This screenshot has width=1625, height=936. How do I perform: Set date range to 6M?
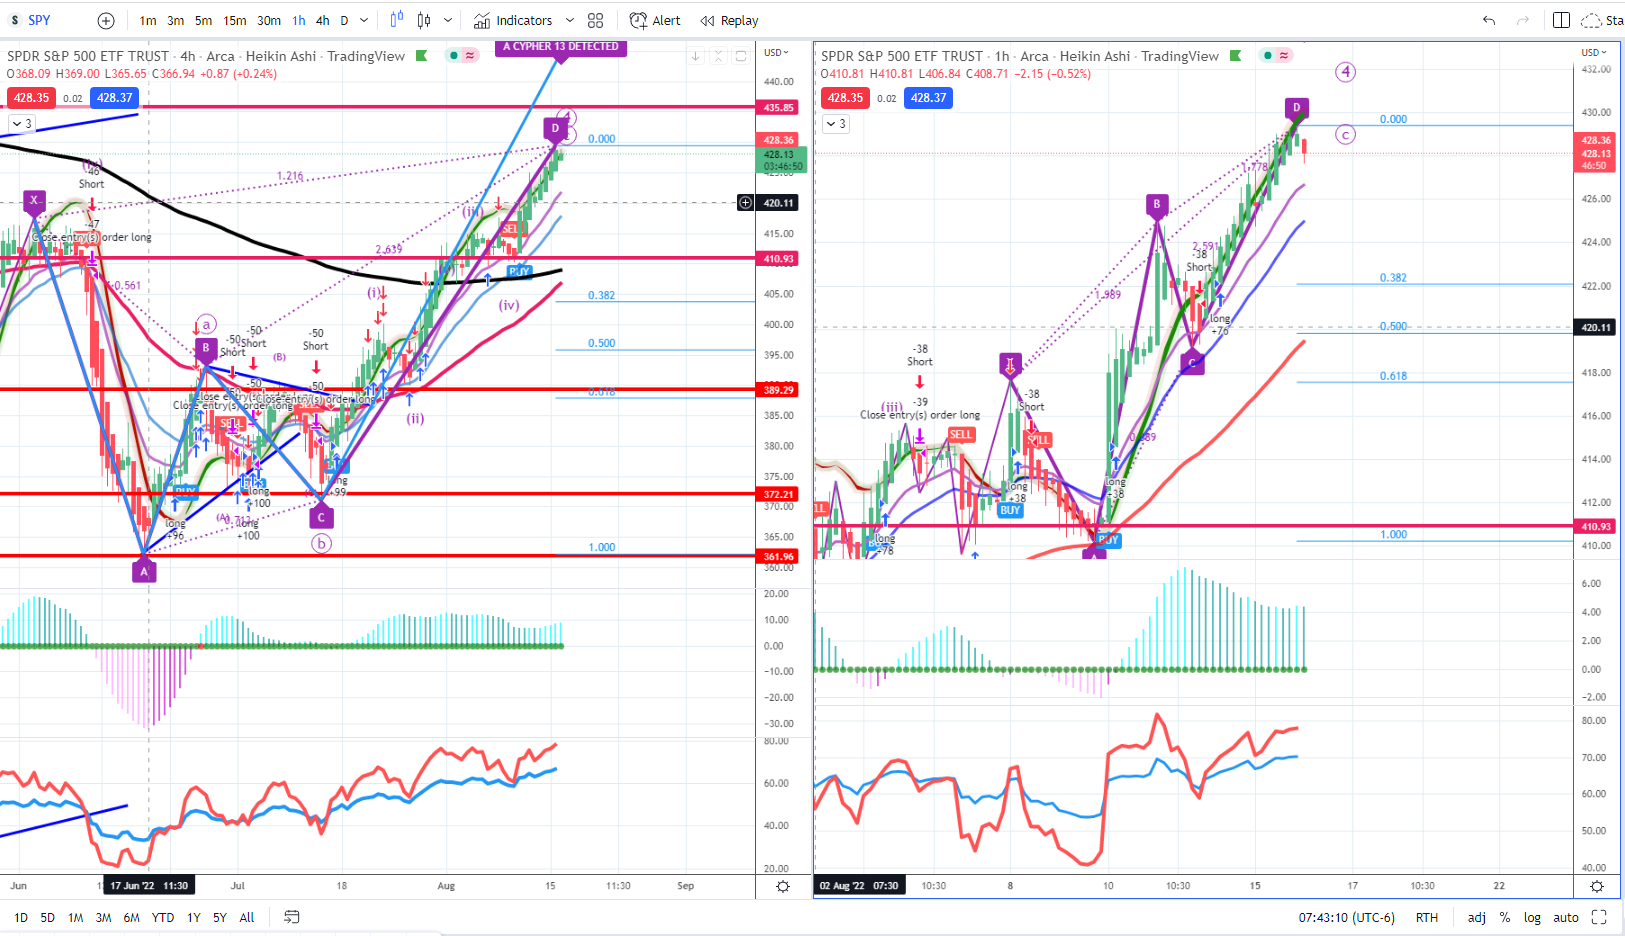point(131,917)
